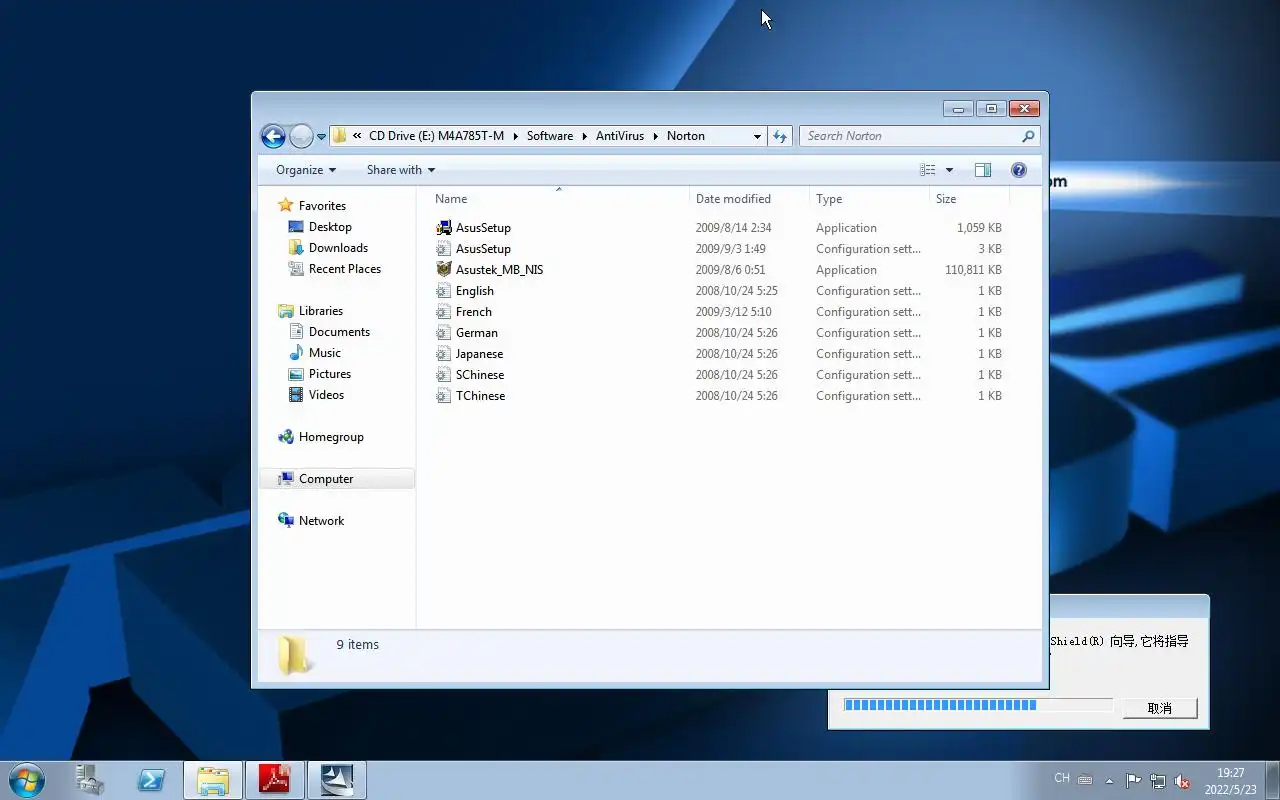
Task: Select the AsusSetup application file icon
Action: (444, 228)
